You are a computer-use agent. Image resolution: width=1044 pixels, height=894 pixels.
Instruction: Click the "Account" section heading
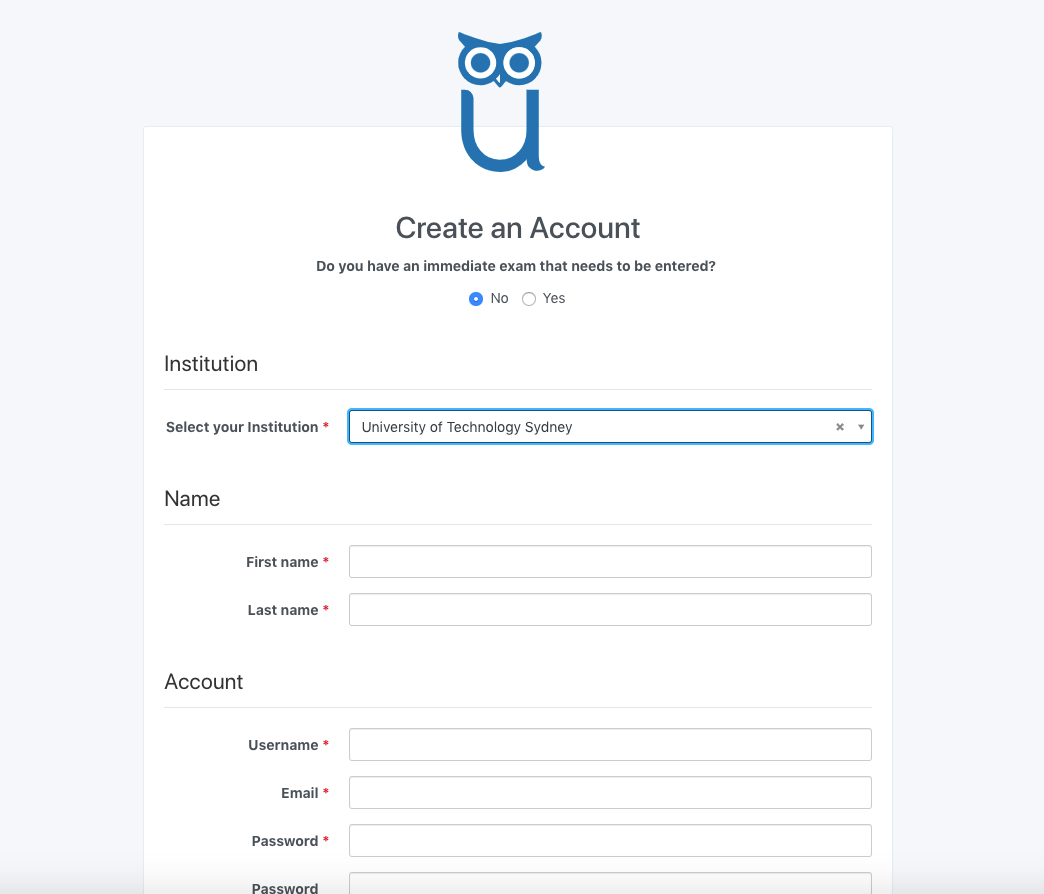pos(204,682)
